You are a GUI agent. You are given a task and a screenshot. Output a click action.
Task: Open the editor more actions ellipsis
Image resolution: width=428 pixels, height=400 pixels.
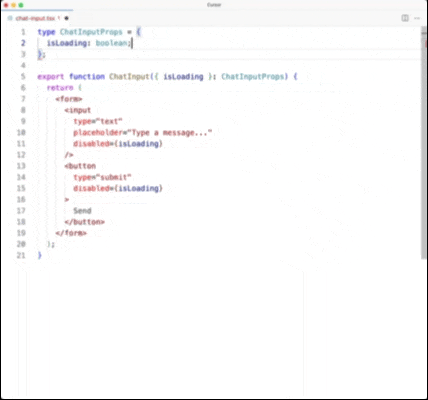pos(417,18)
